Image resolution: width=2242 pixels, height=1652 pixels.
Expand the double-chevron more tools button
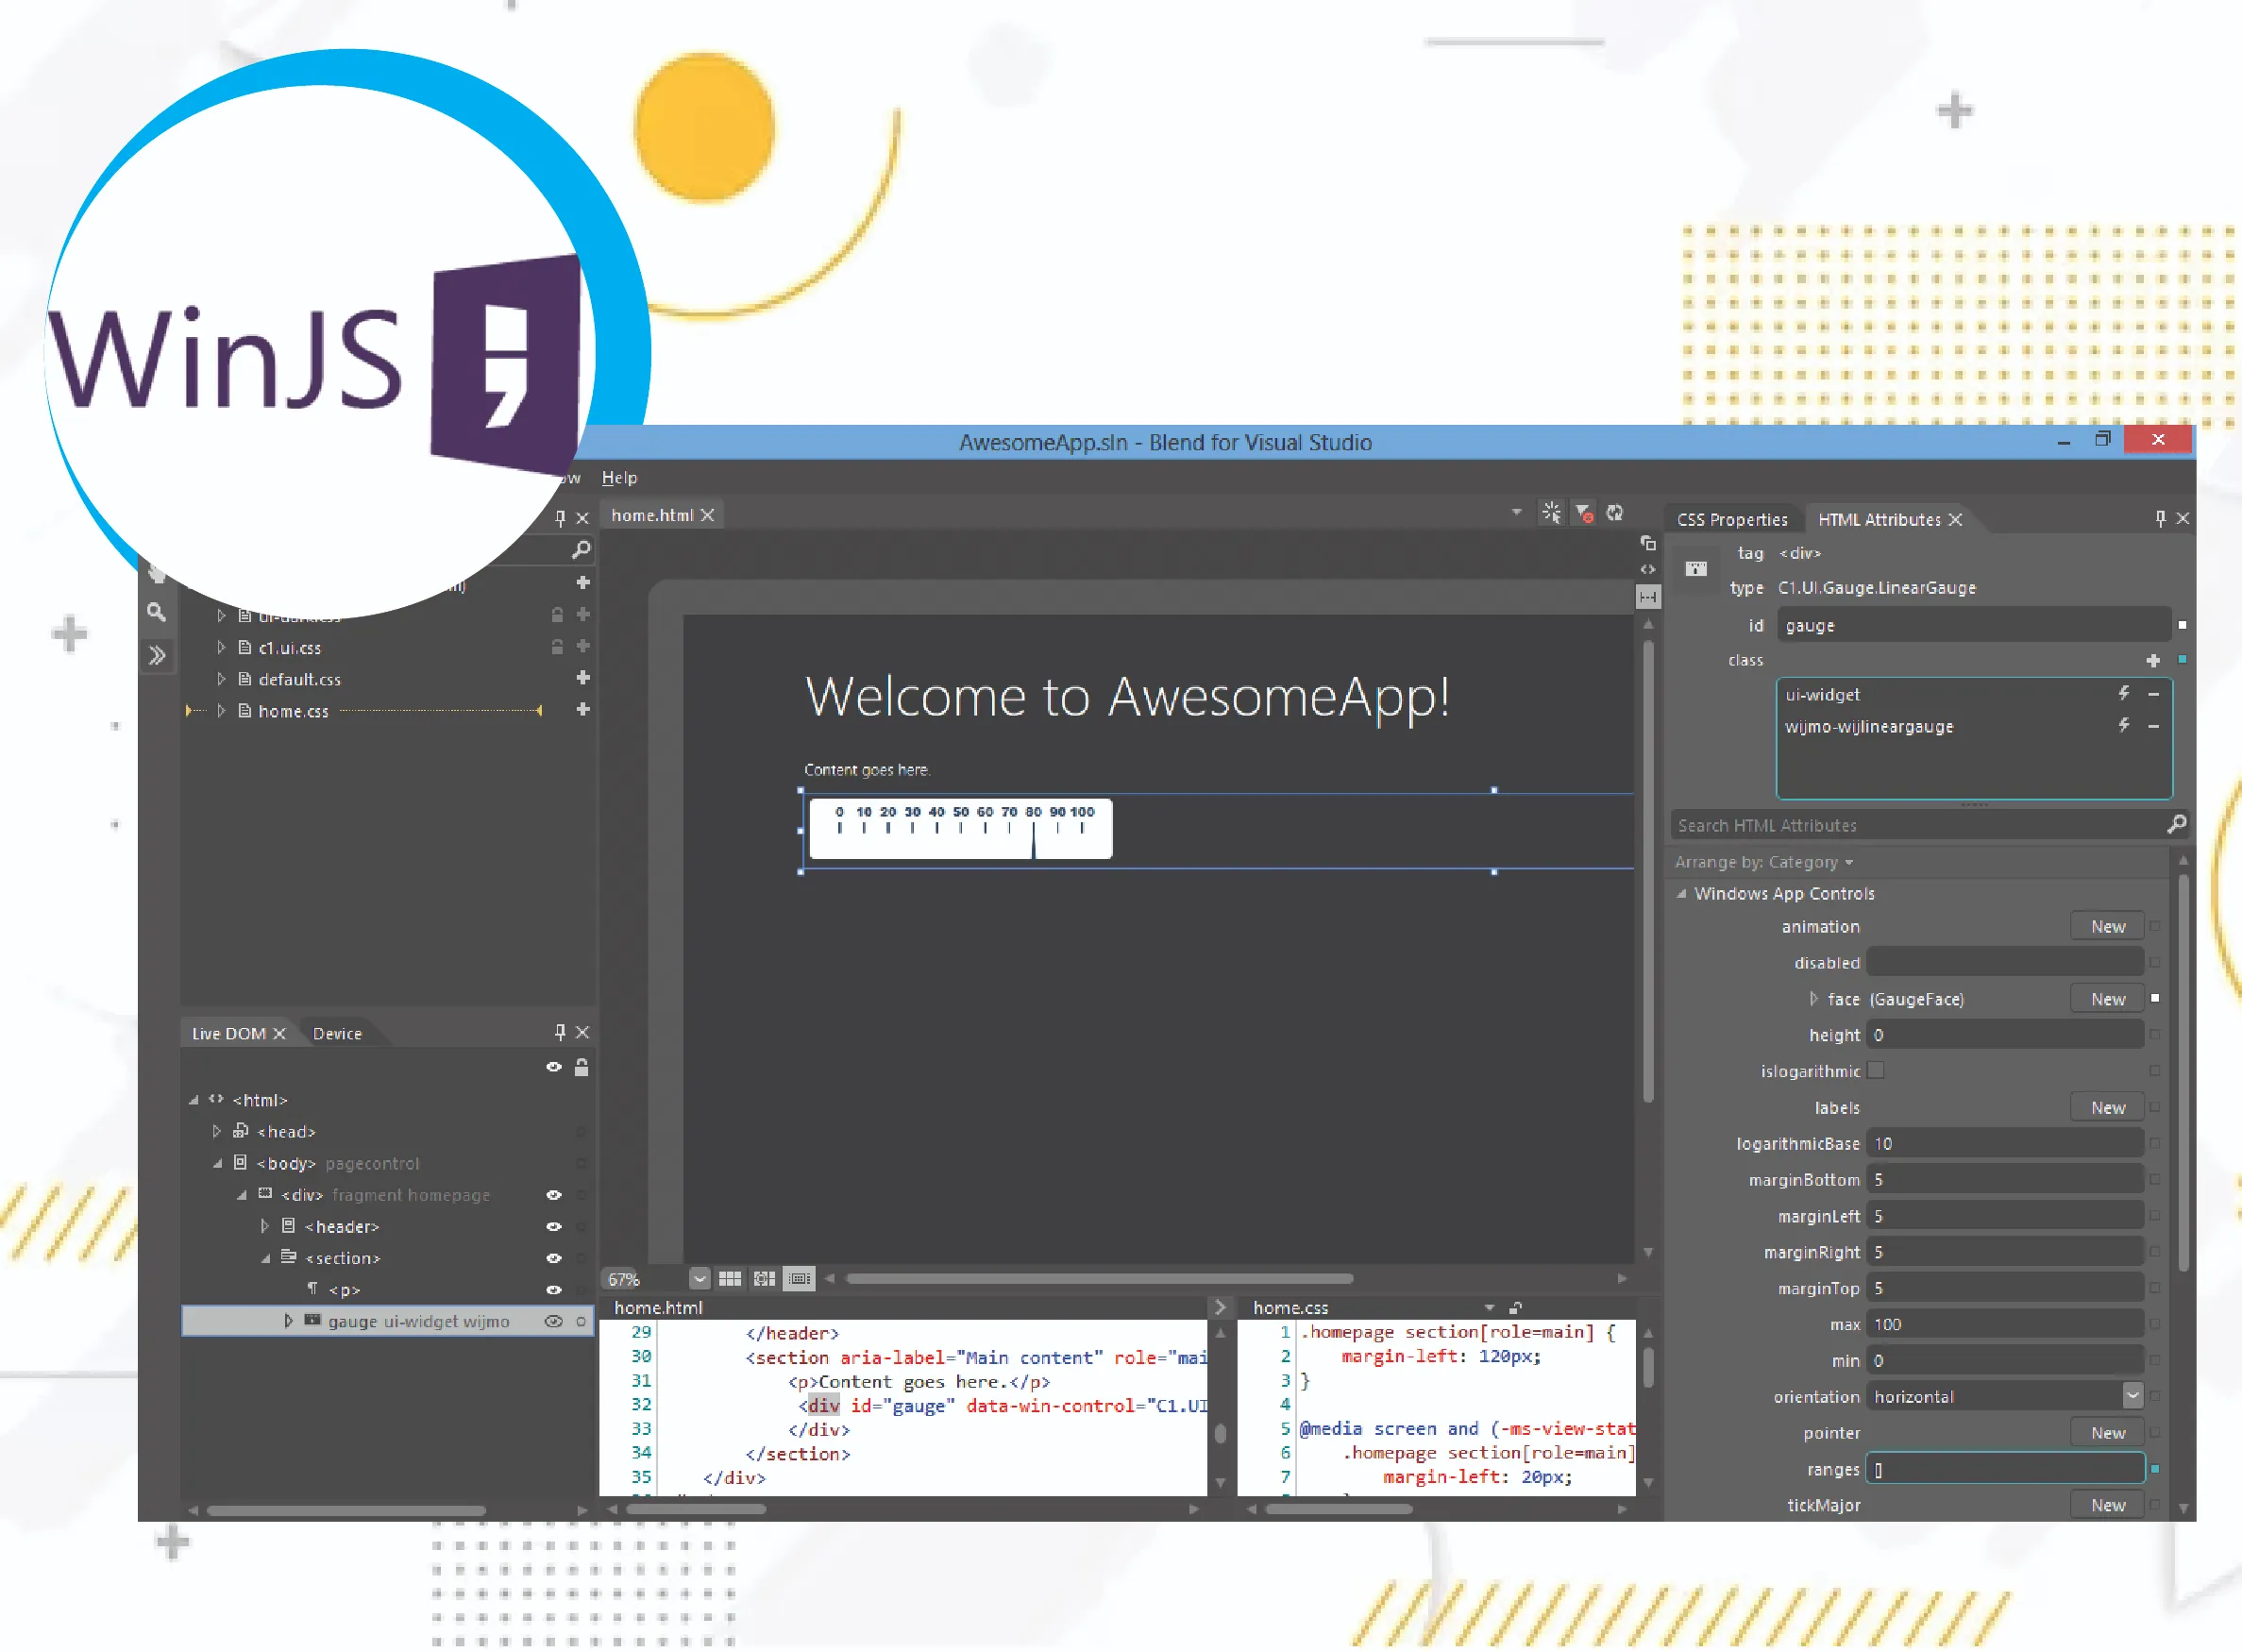tap(157, 656)
